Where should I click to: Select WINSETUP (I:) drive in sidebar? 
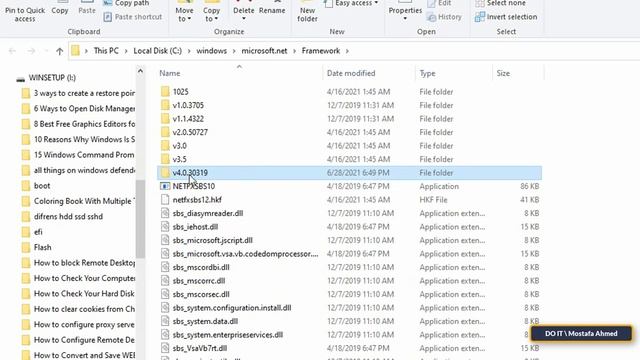click(52, 78)
